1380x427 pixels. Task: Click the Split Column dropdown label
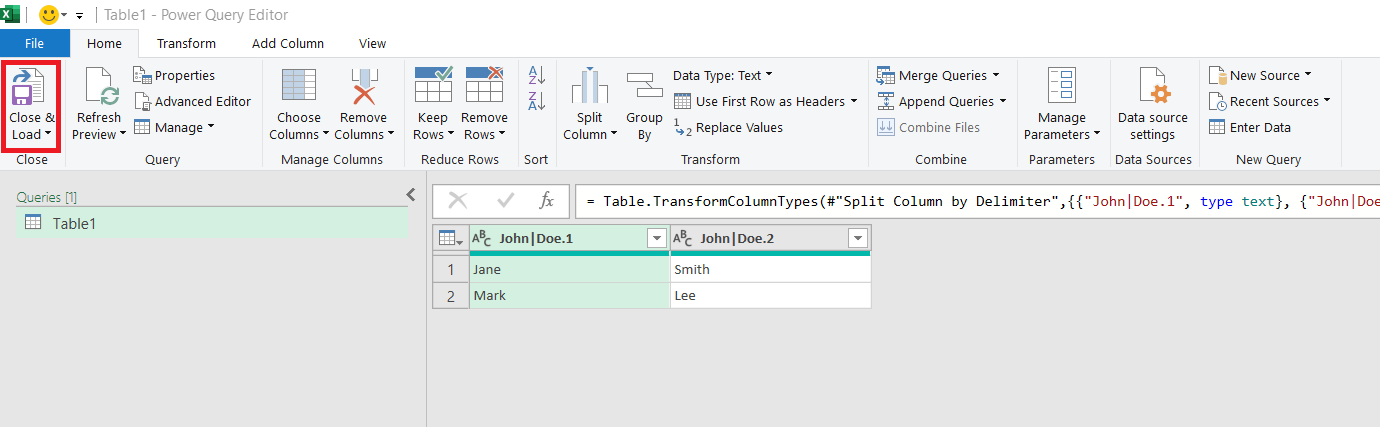pos(590,126)
